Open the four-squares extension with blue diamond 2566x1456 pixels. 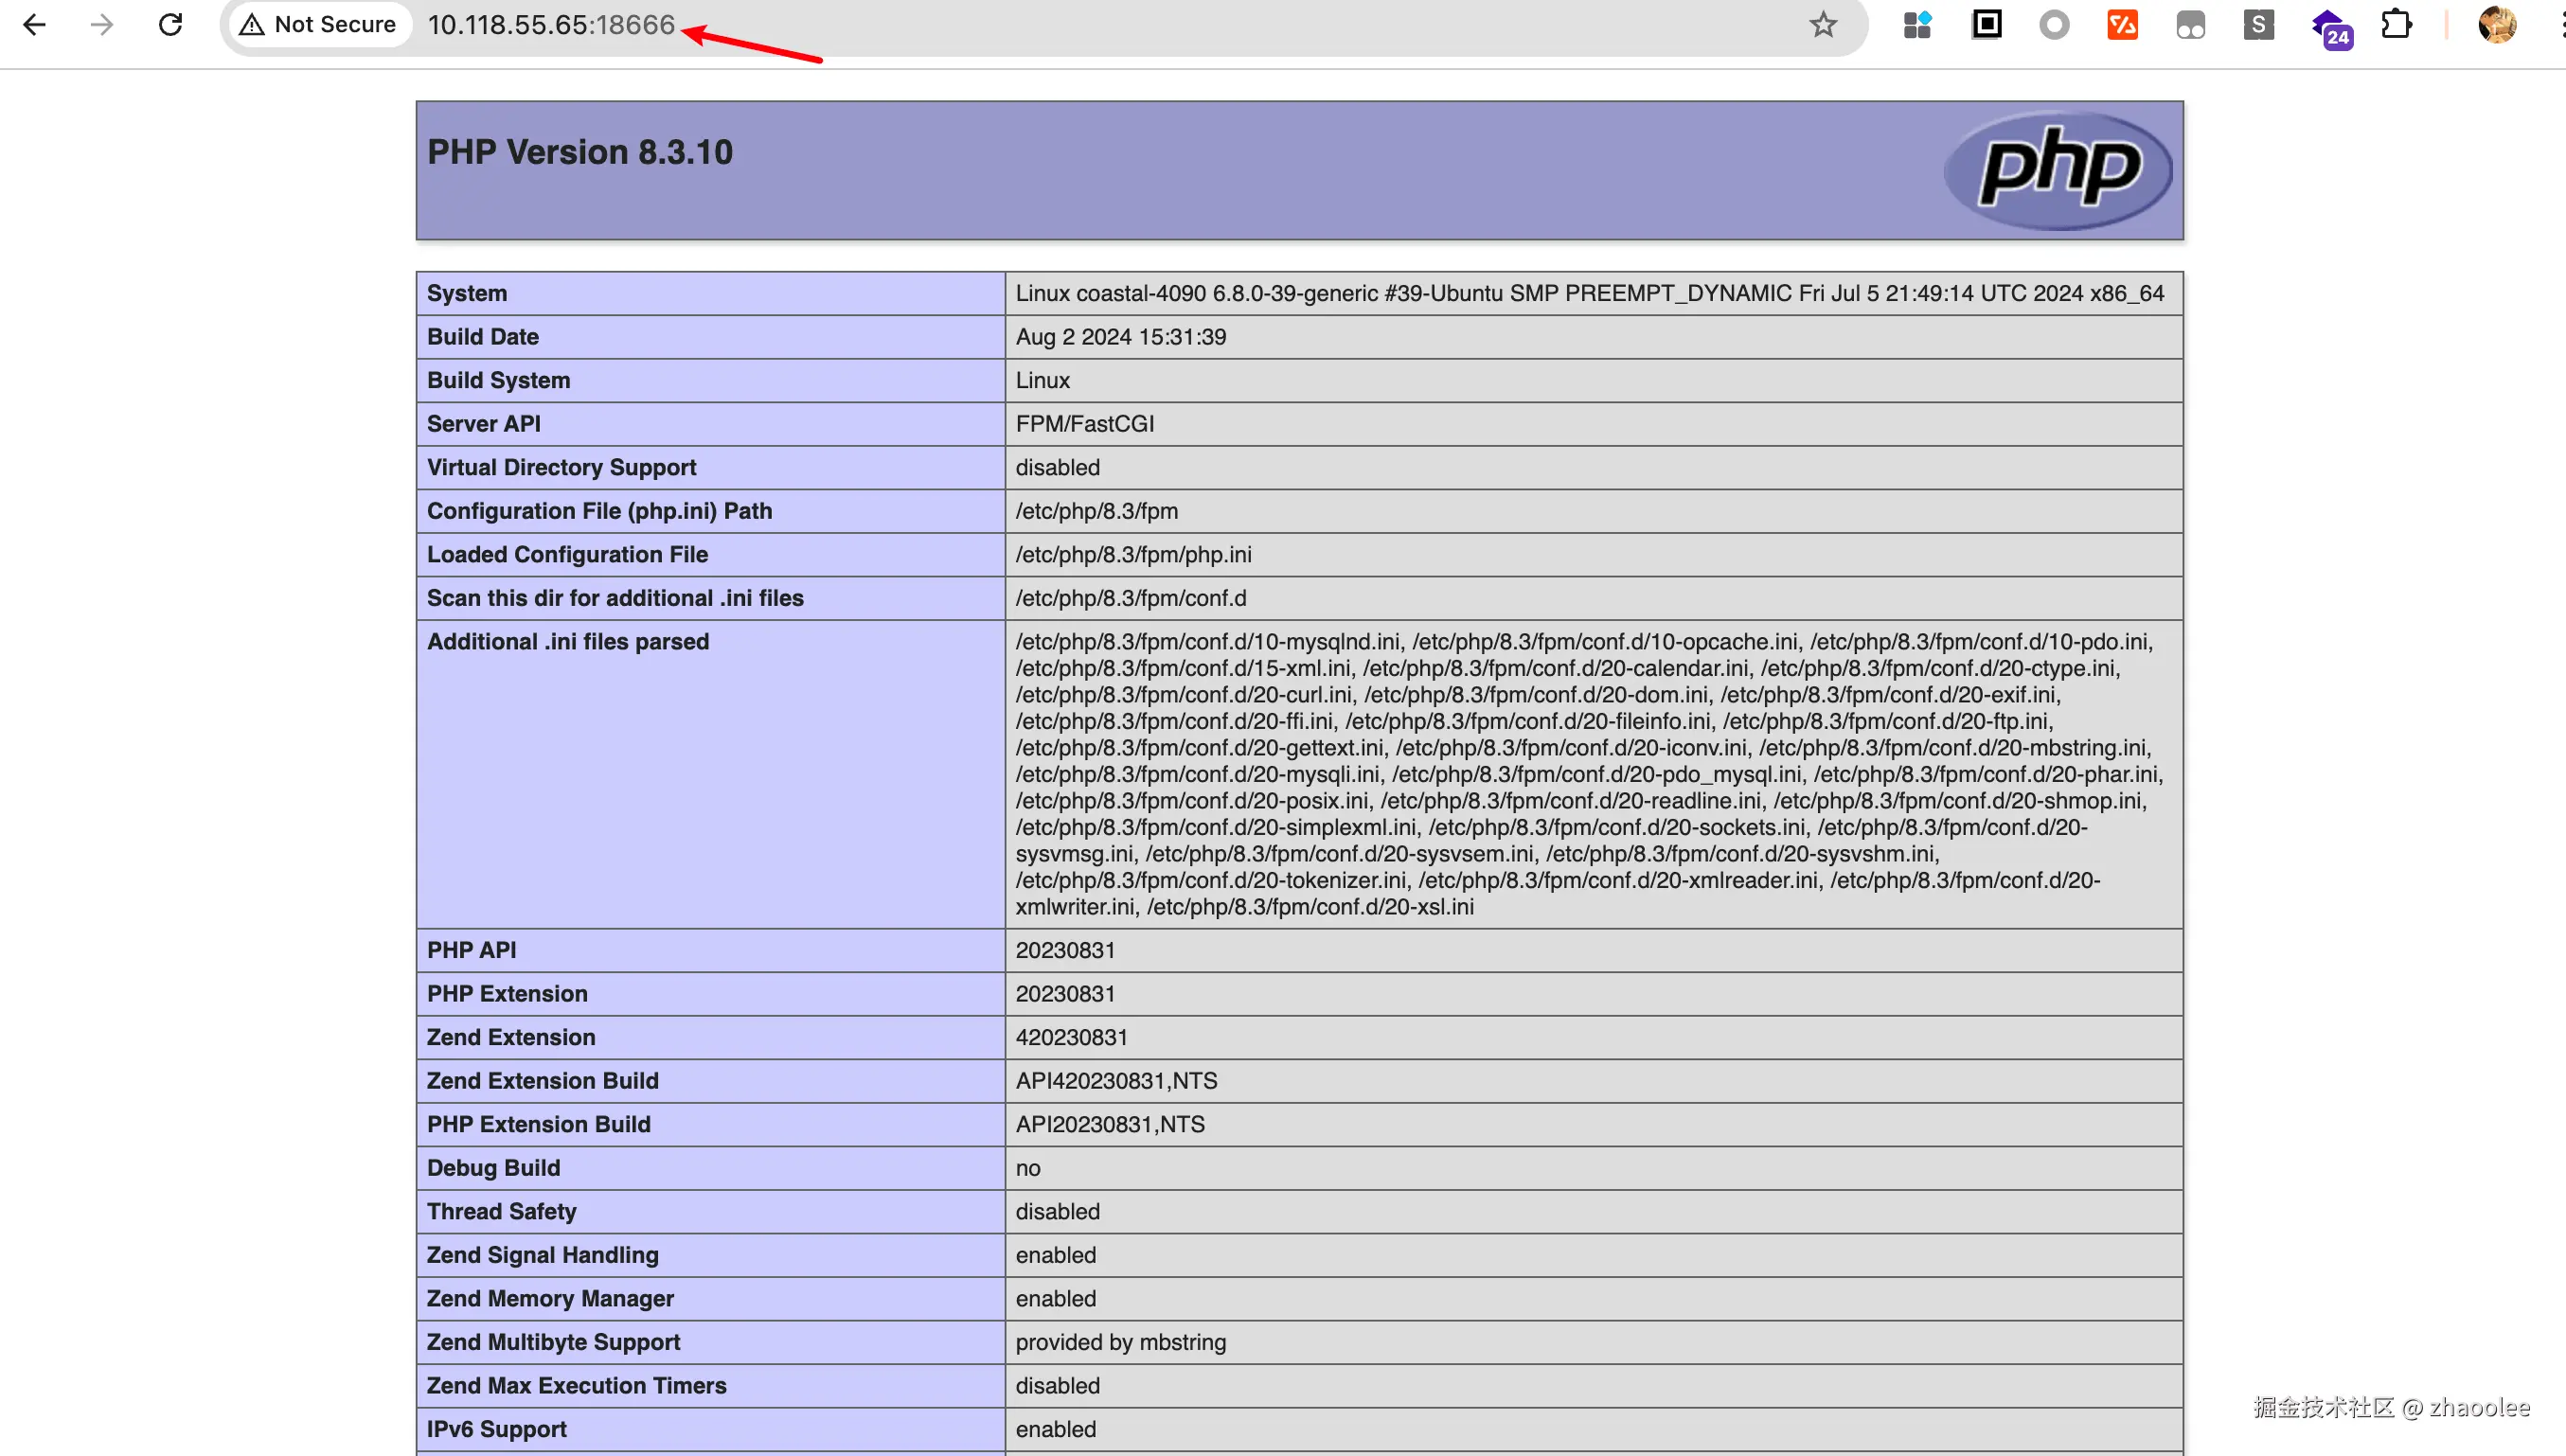pos(1917,24)
